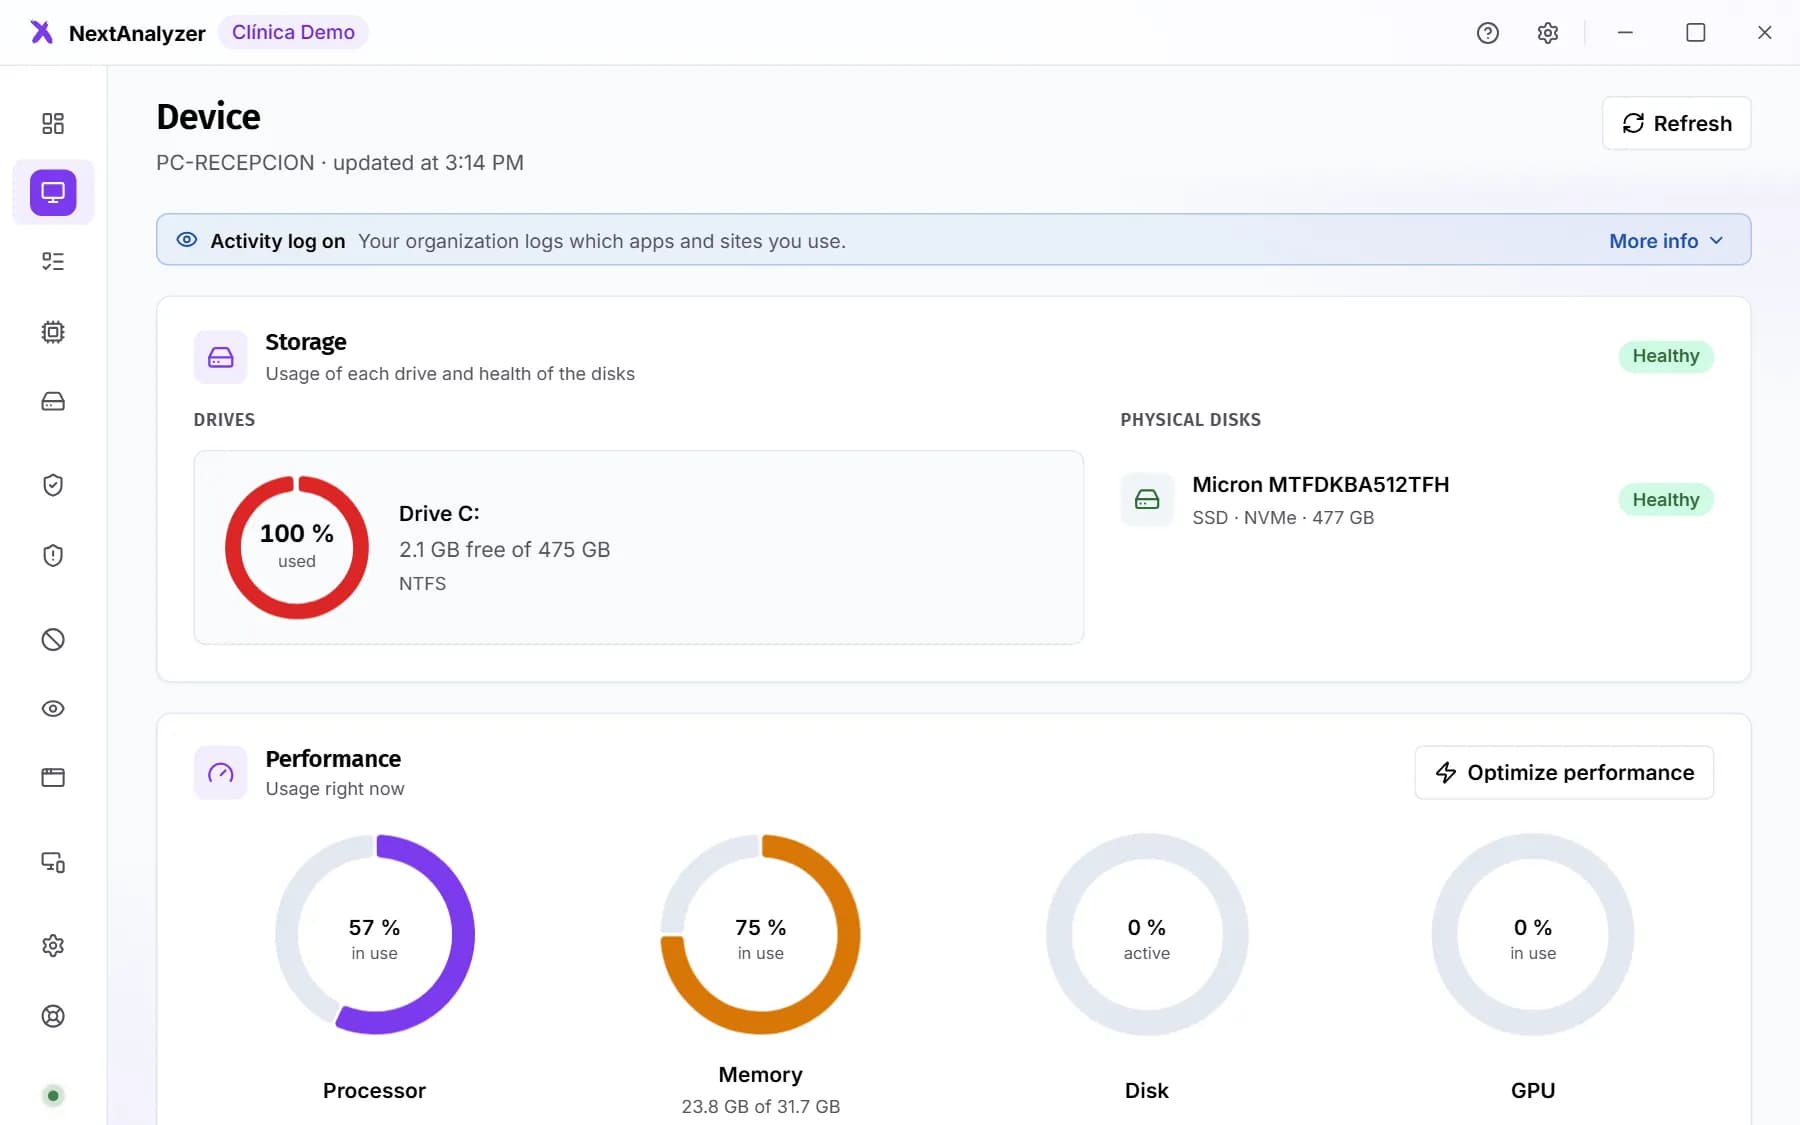Maximize the NextAnalyzer window
Image resolution: width=1800 pixels, height=1125 pixels.
(1695, 33)
